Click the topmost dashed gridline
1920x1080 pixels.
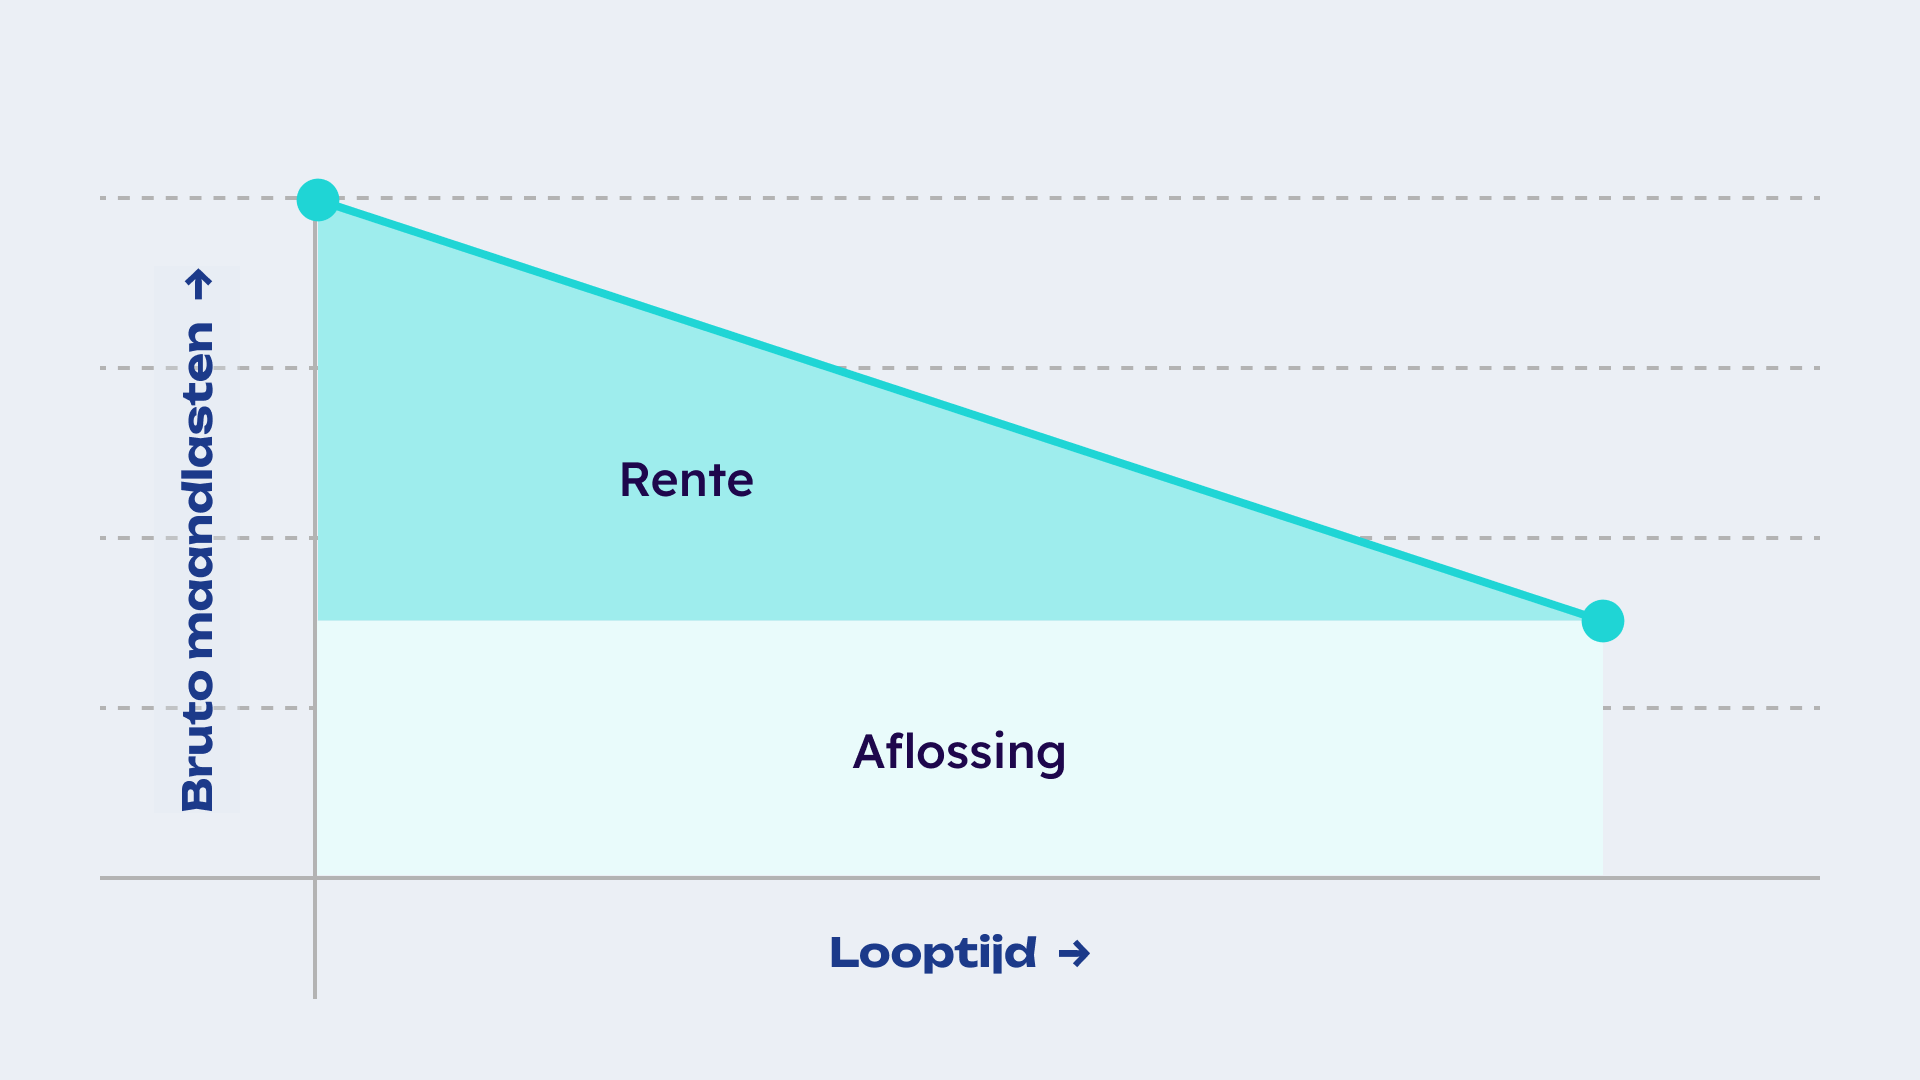point(1000,198)
